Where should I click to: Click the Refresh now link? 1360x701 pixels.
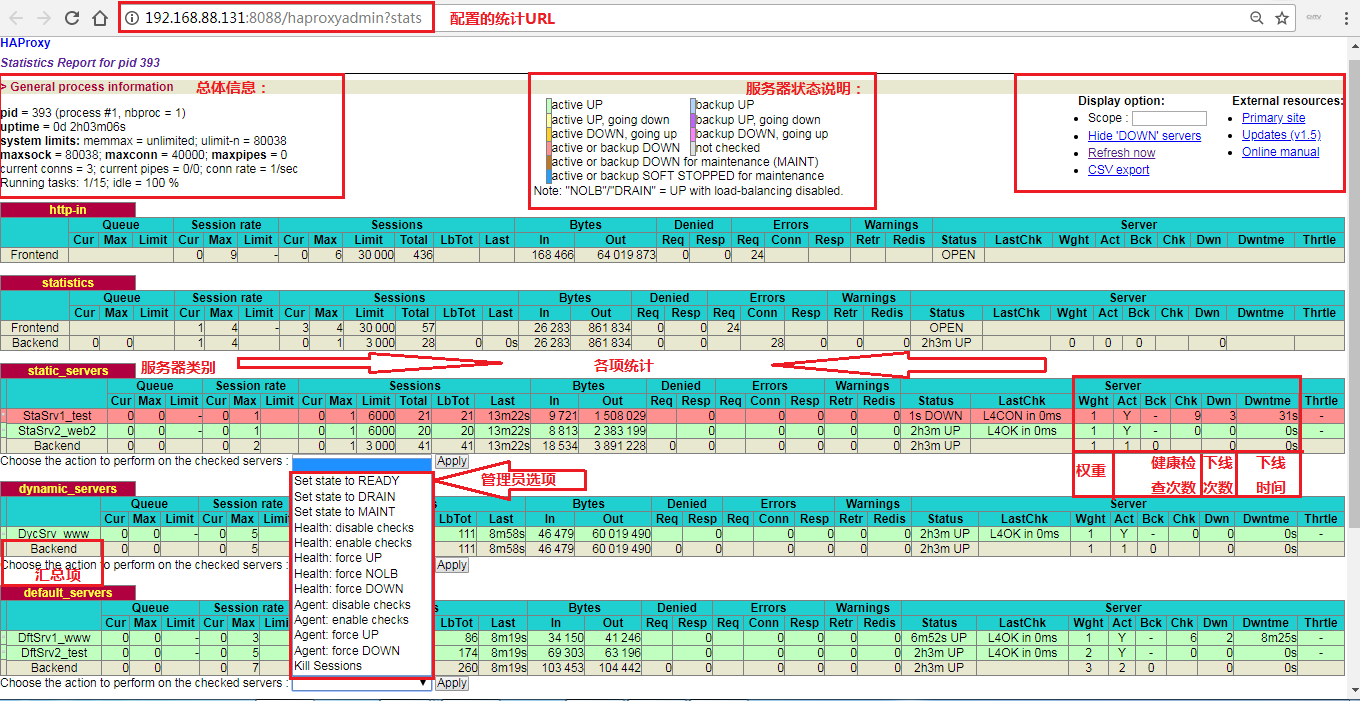1121,153
